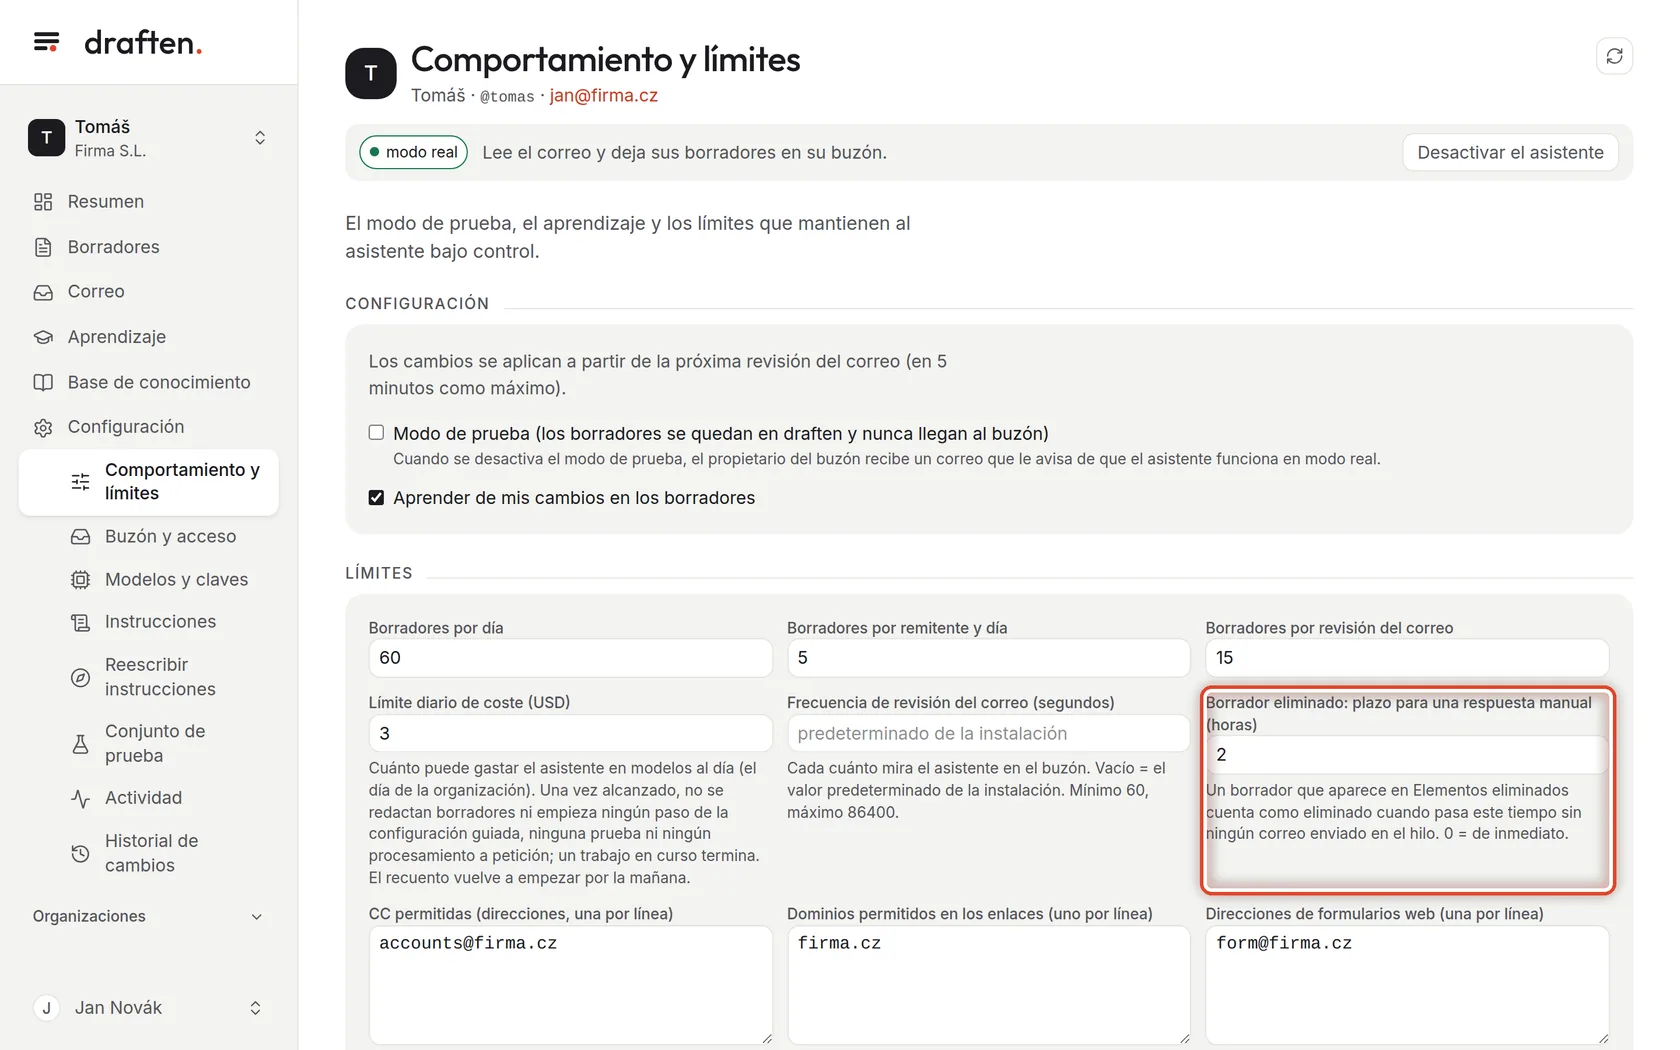This screenshot has width=1680, height=1050.
Task: Open Resumen via its dashboard icon
Action: point(43,202)
